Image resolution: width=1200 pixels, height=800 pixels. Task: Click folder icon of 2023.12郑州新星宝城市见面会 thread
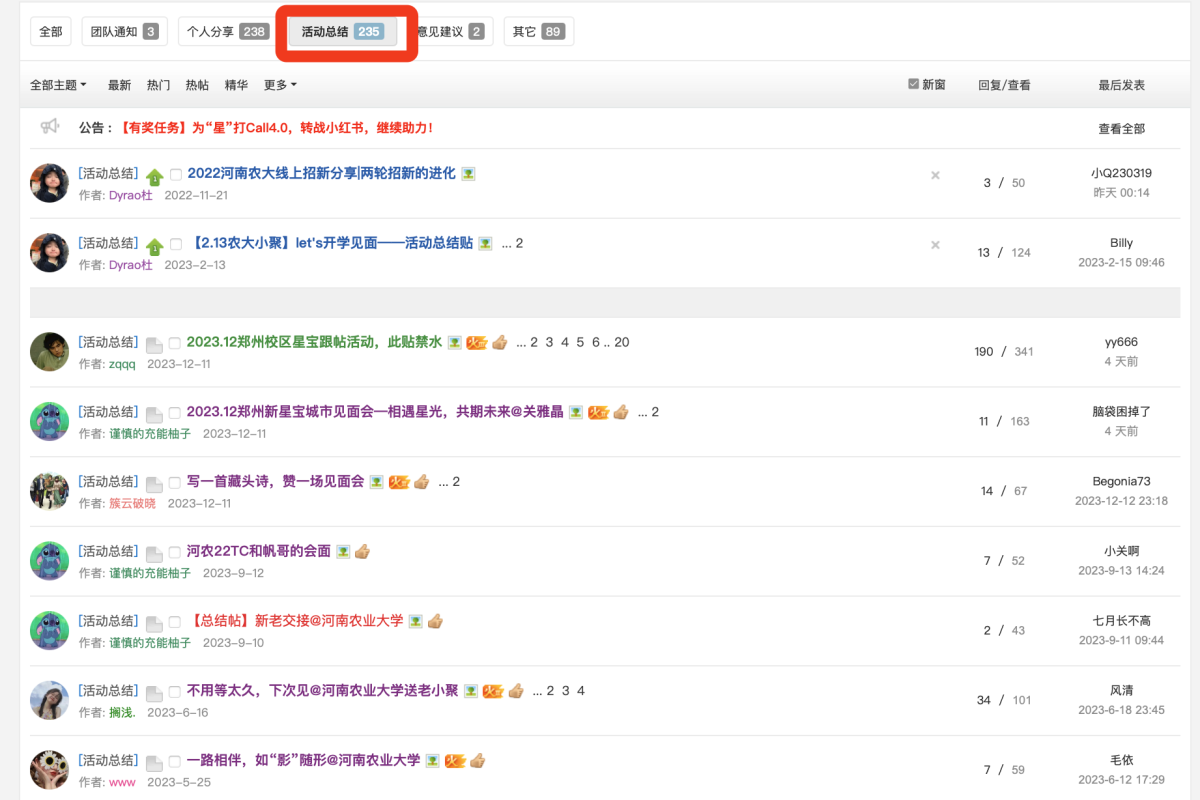154,415
